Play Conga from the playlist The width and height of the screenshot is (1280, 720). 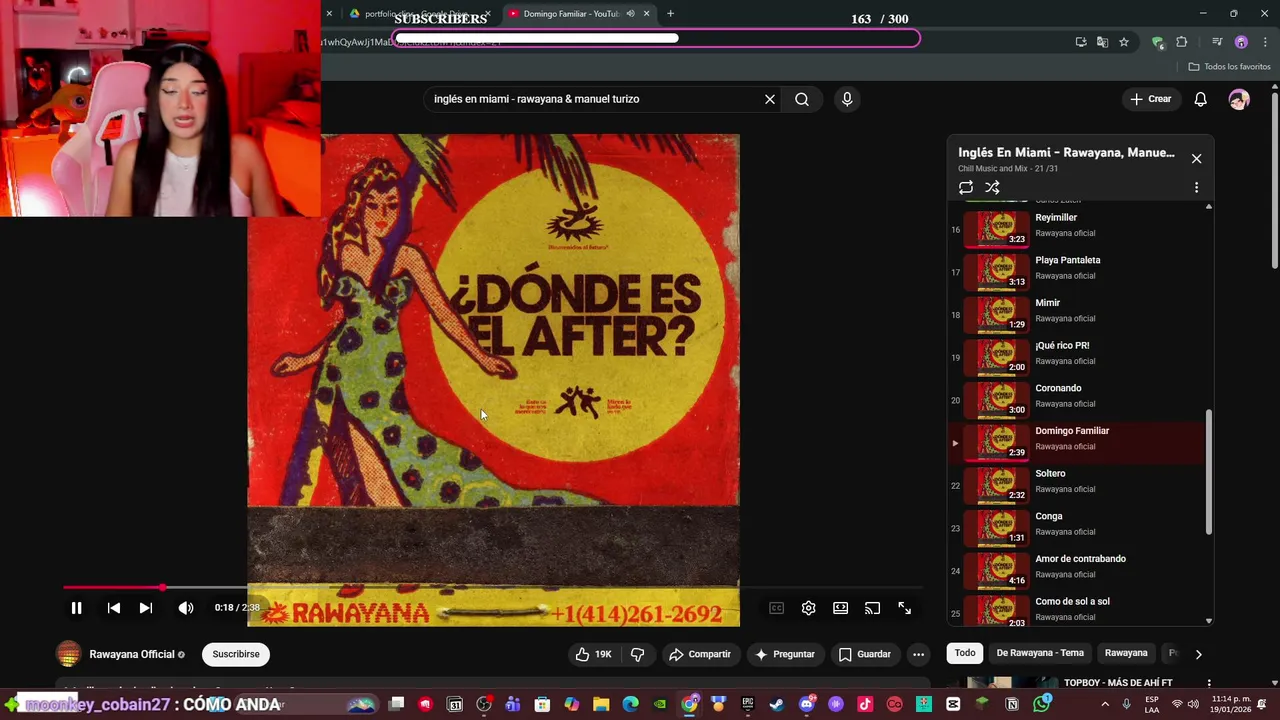(1077, 528)
